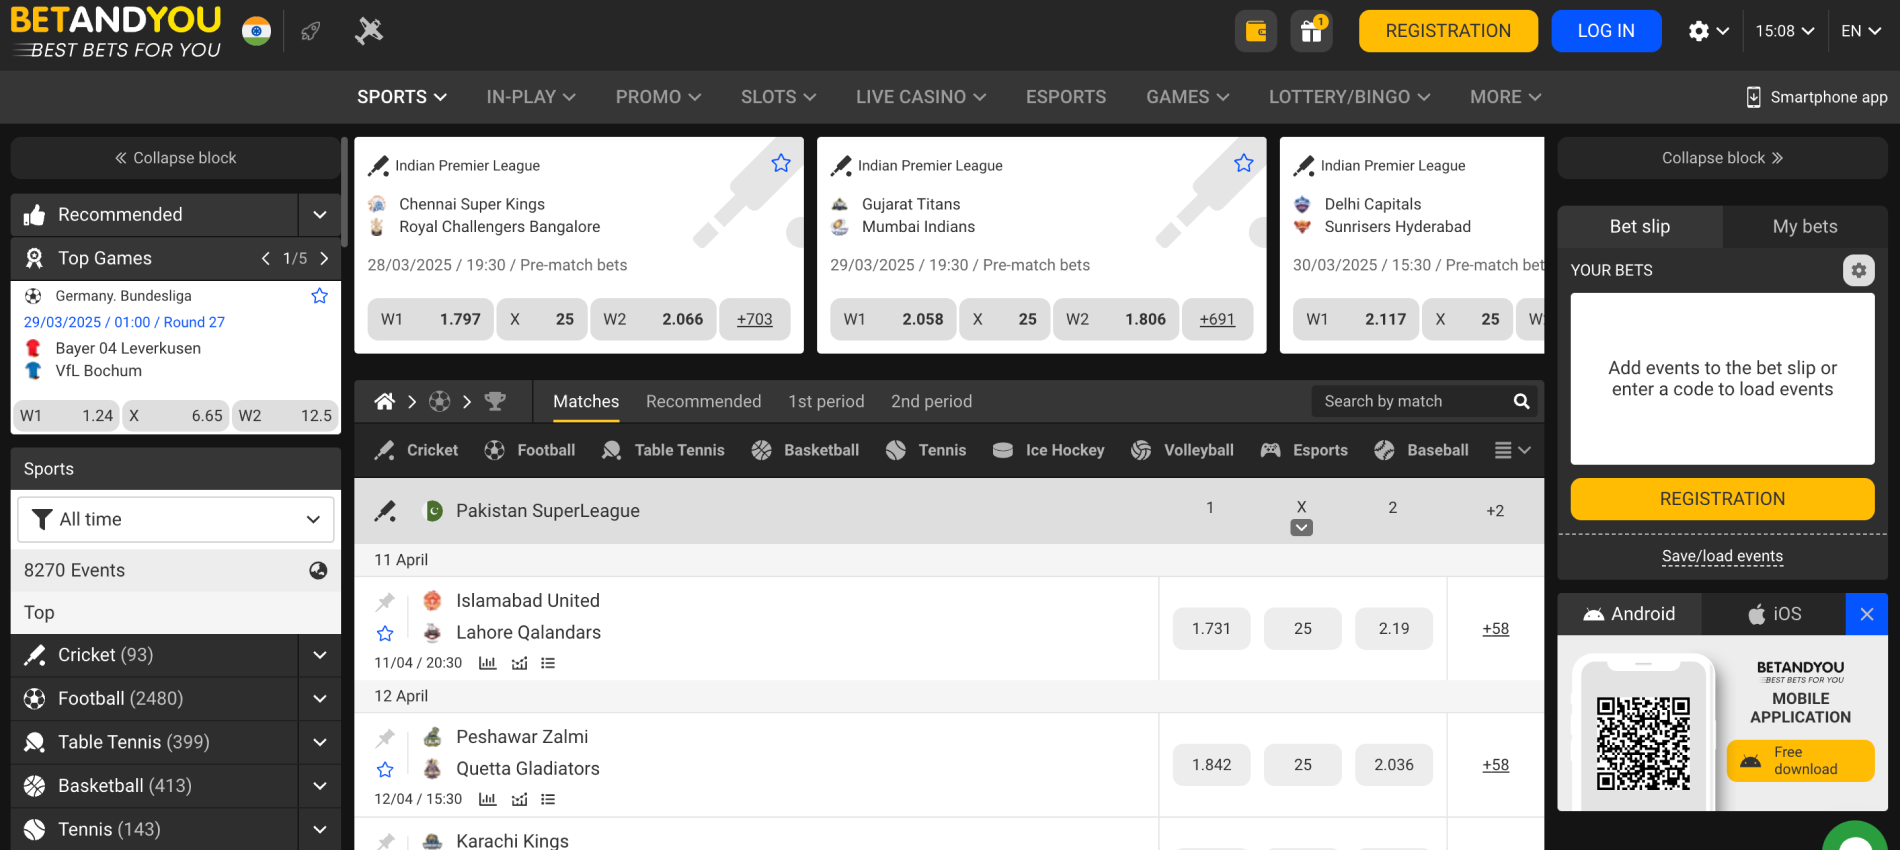This screenshot has width=1900, height=850.
Task: Select Ice Hockey sport filter
Action: coord(1048,451)
